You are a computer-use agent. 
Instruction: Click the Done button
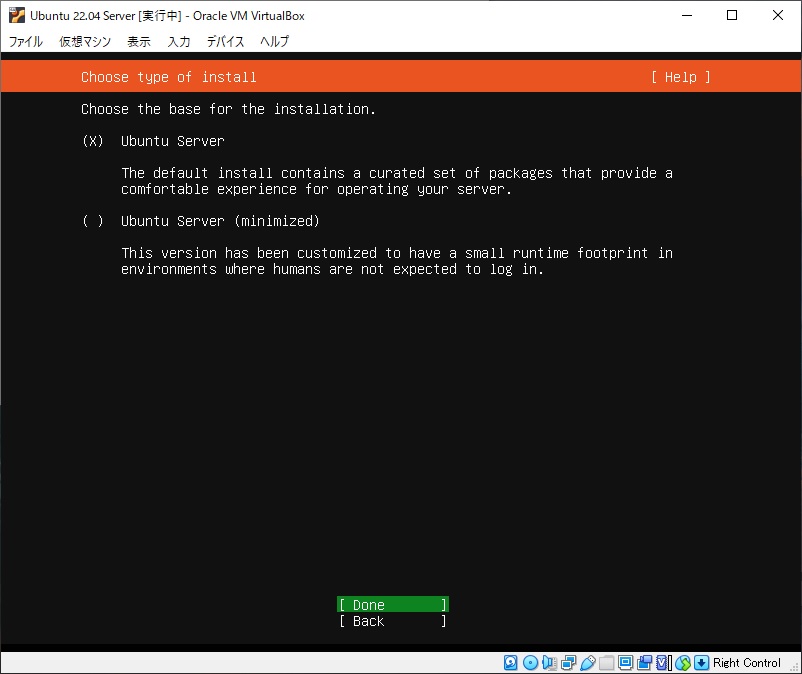pyautogui.click(x=393, y=604)
